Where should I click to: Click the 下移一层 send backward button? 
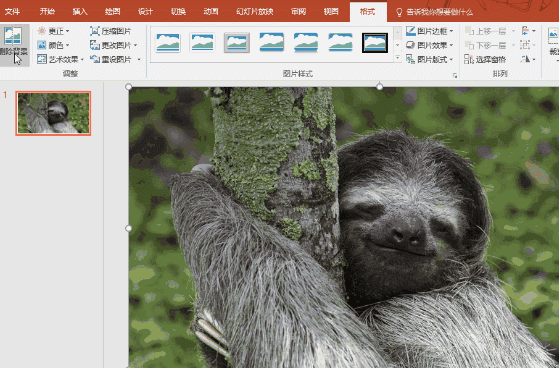[x=486, y=45]
